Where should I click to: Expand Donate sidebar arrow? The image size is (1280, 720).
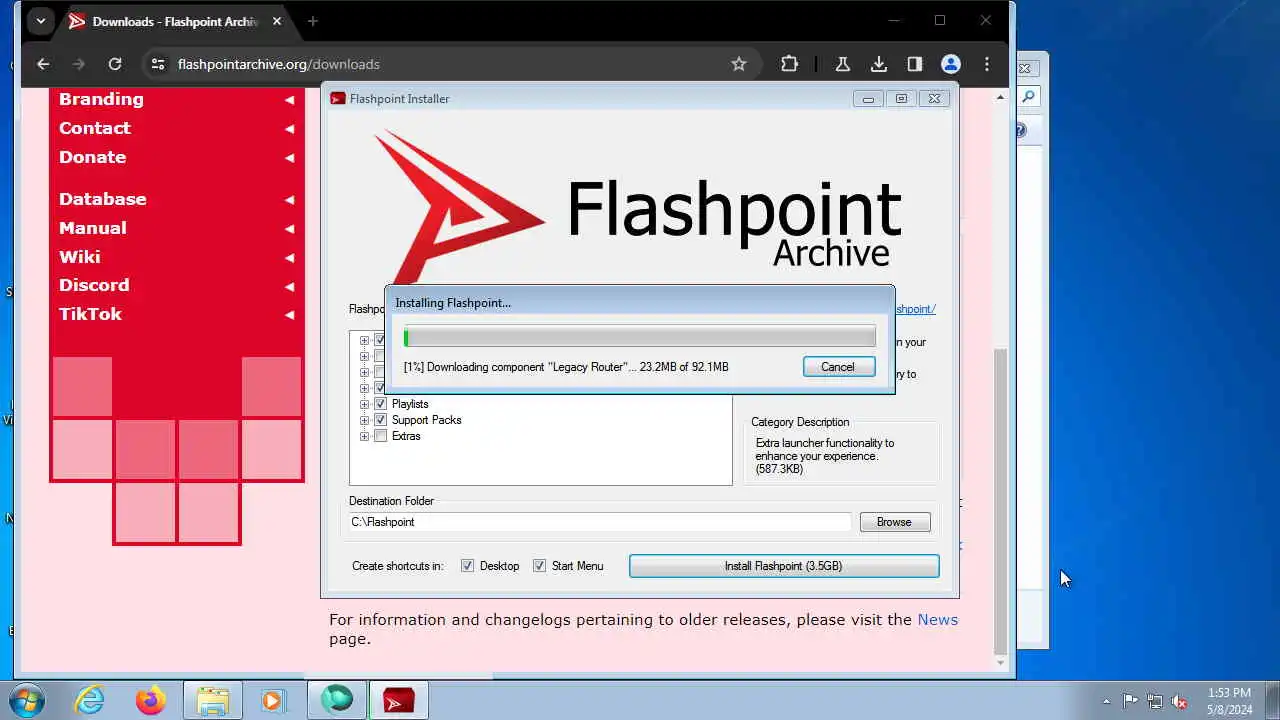click(x=289, y=157)
